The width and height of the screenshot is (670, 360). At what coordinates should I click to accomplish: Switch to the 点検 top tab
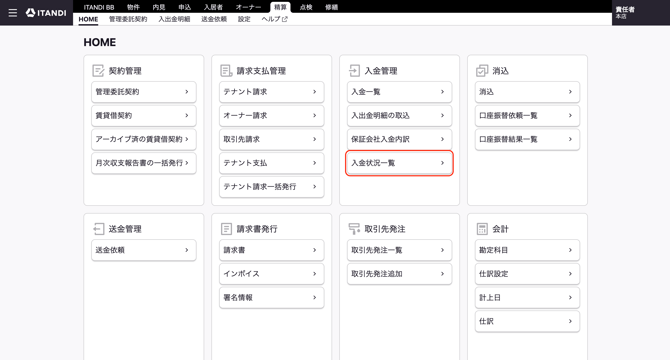click(x=306, y=7)
